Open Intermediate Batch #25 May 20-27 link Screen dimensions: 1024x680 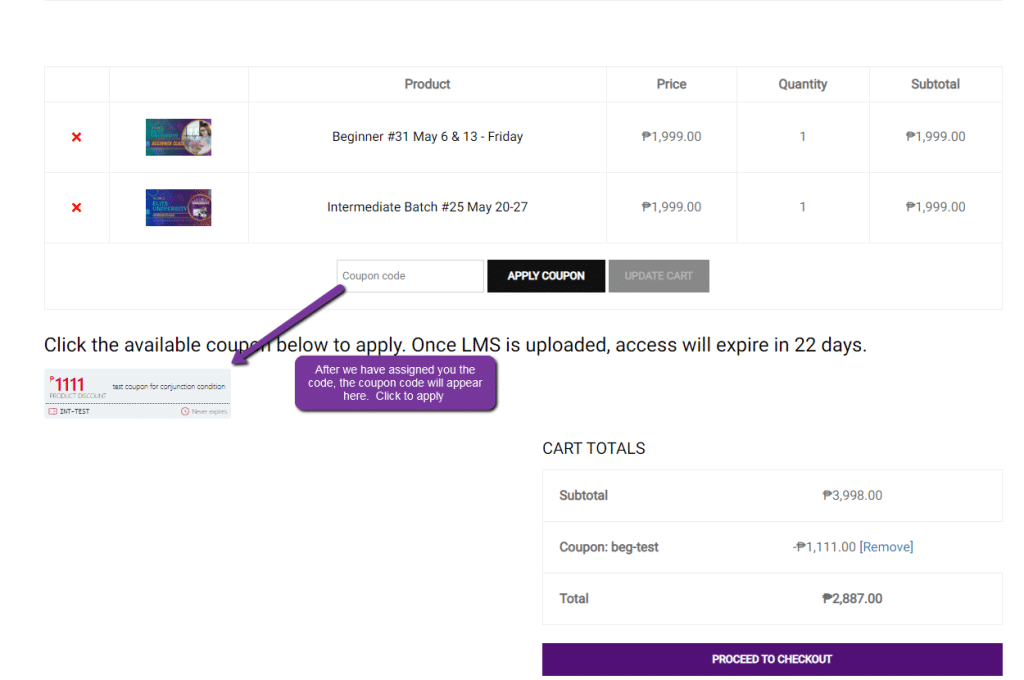(x=427, y=207)
